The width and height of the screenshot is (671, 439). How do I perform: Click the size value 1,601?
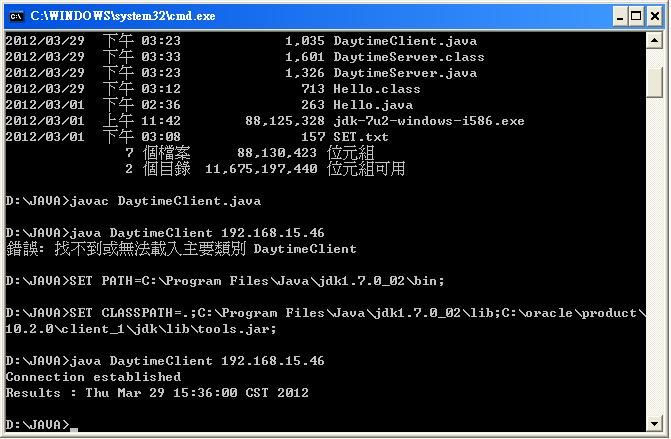click(305, 57)
